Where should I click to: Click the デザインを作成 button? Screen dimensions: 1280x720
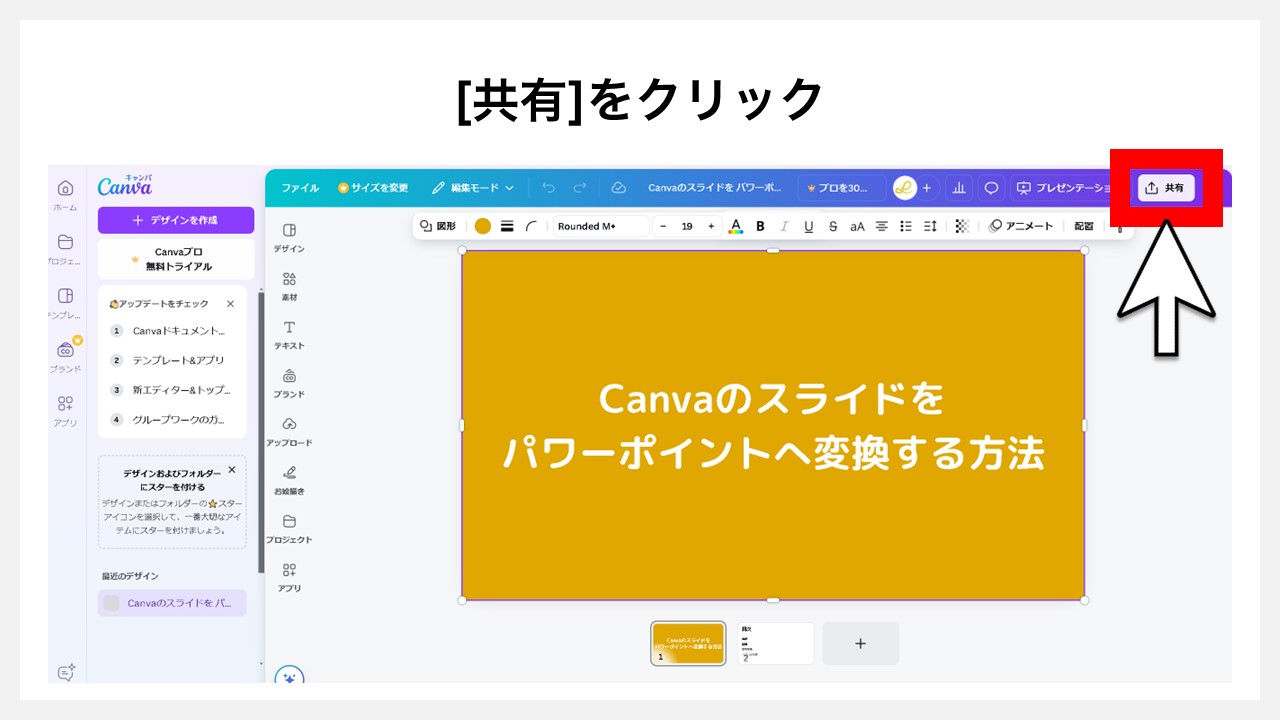tap(175, 219)
